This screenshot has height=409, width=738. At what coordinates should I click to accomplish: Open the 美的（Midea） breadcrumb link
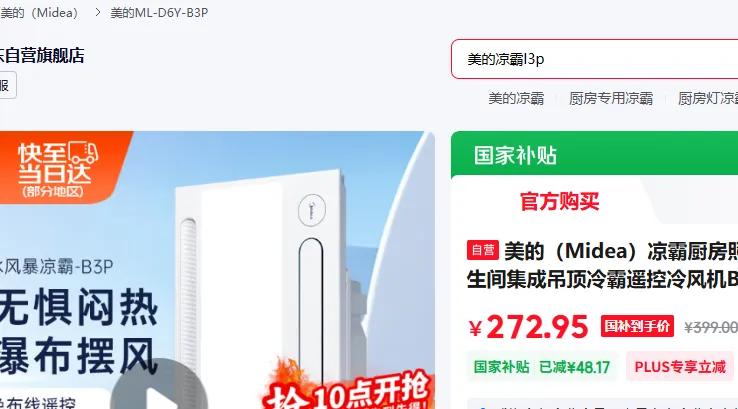tap(40, 12)
